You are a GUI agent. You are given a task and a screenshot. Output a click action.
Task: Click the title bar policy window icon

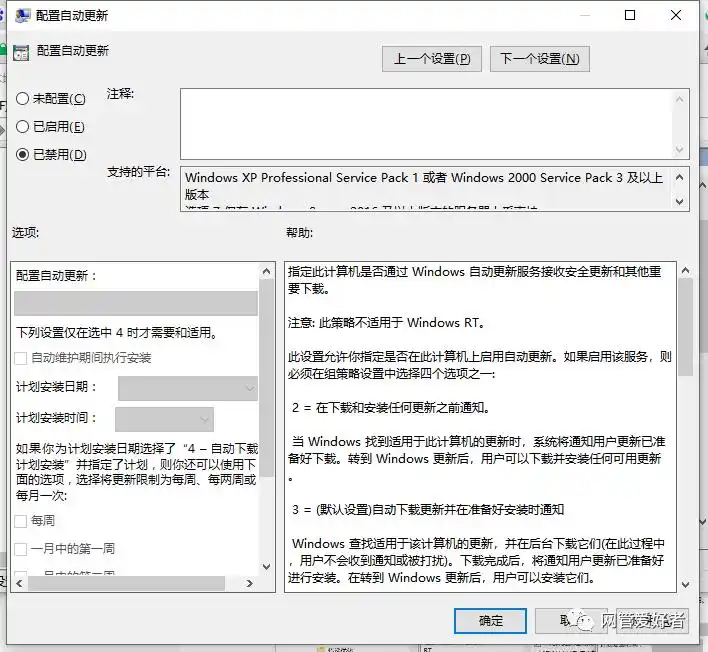click(23, 16)
